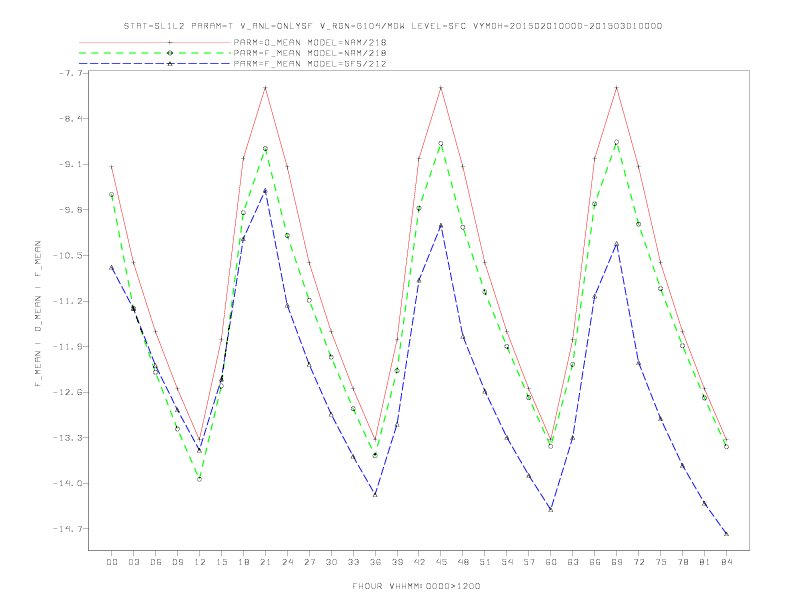Click x-axis tick label 75
Viewport: 792px width, 612px height.
(661, 562)
